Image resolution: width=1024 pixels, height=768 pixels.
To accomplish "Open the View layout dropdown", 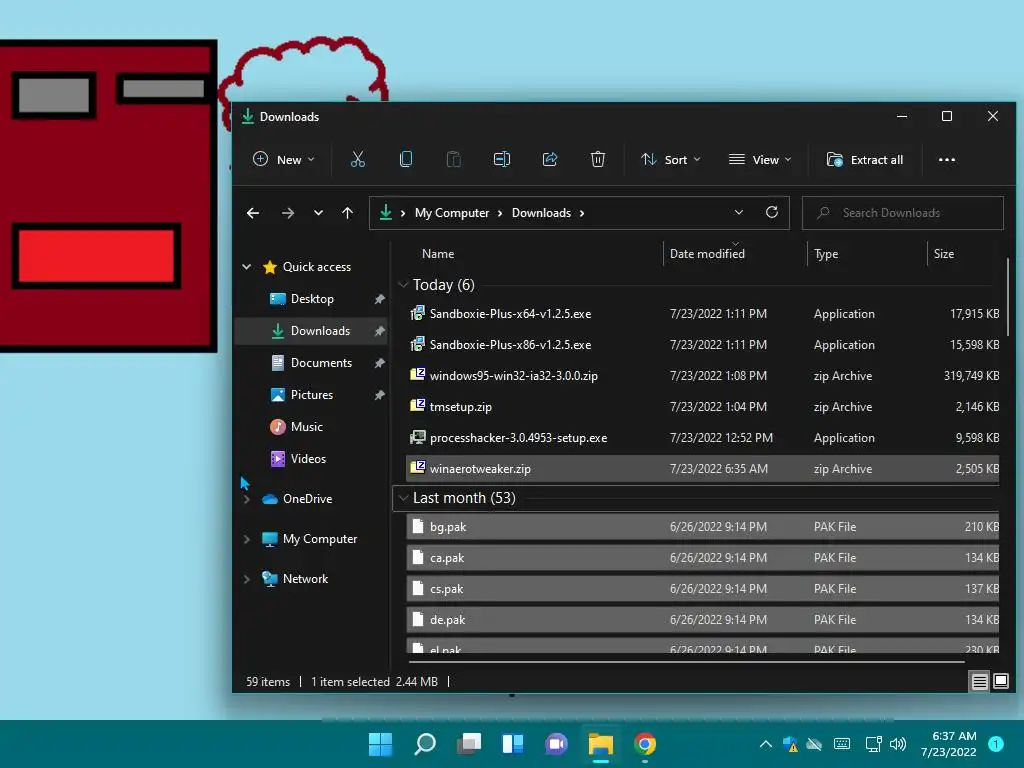I will coord(760,159).
